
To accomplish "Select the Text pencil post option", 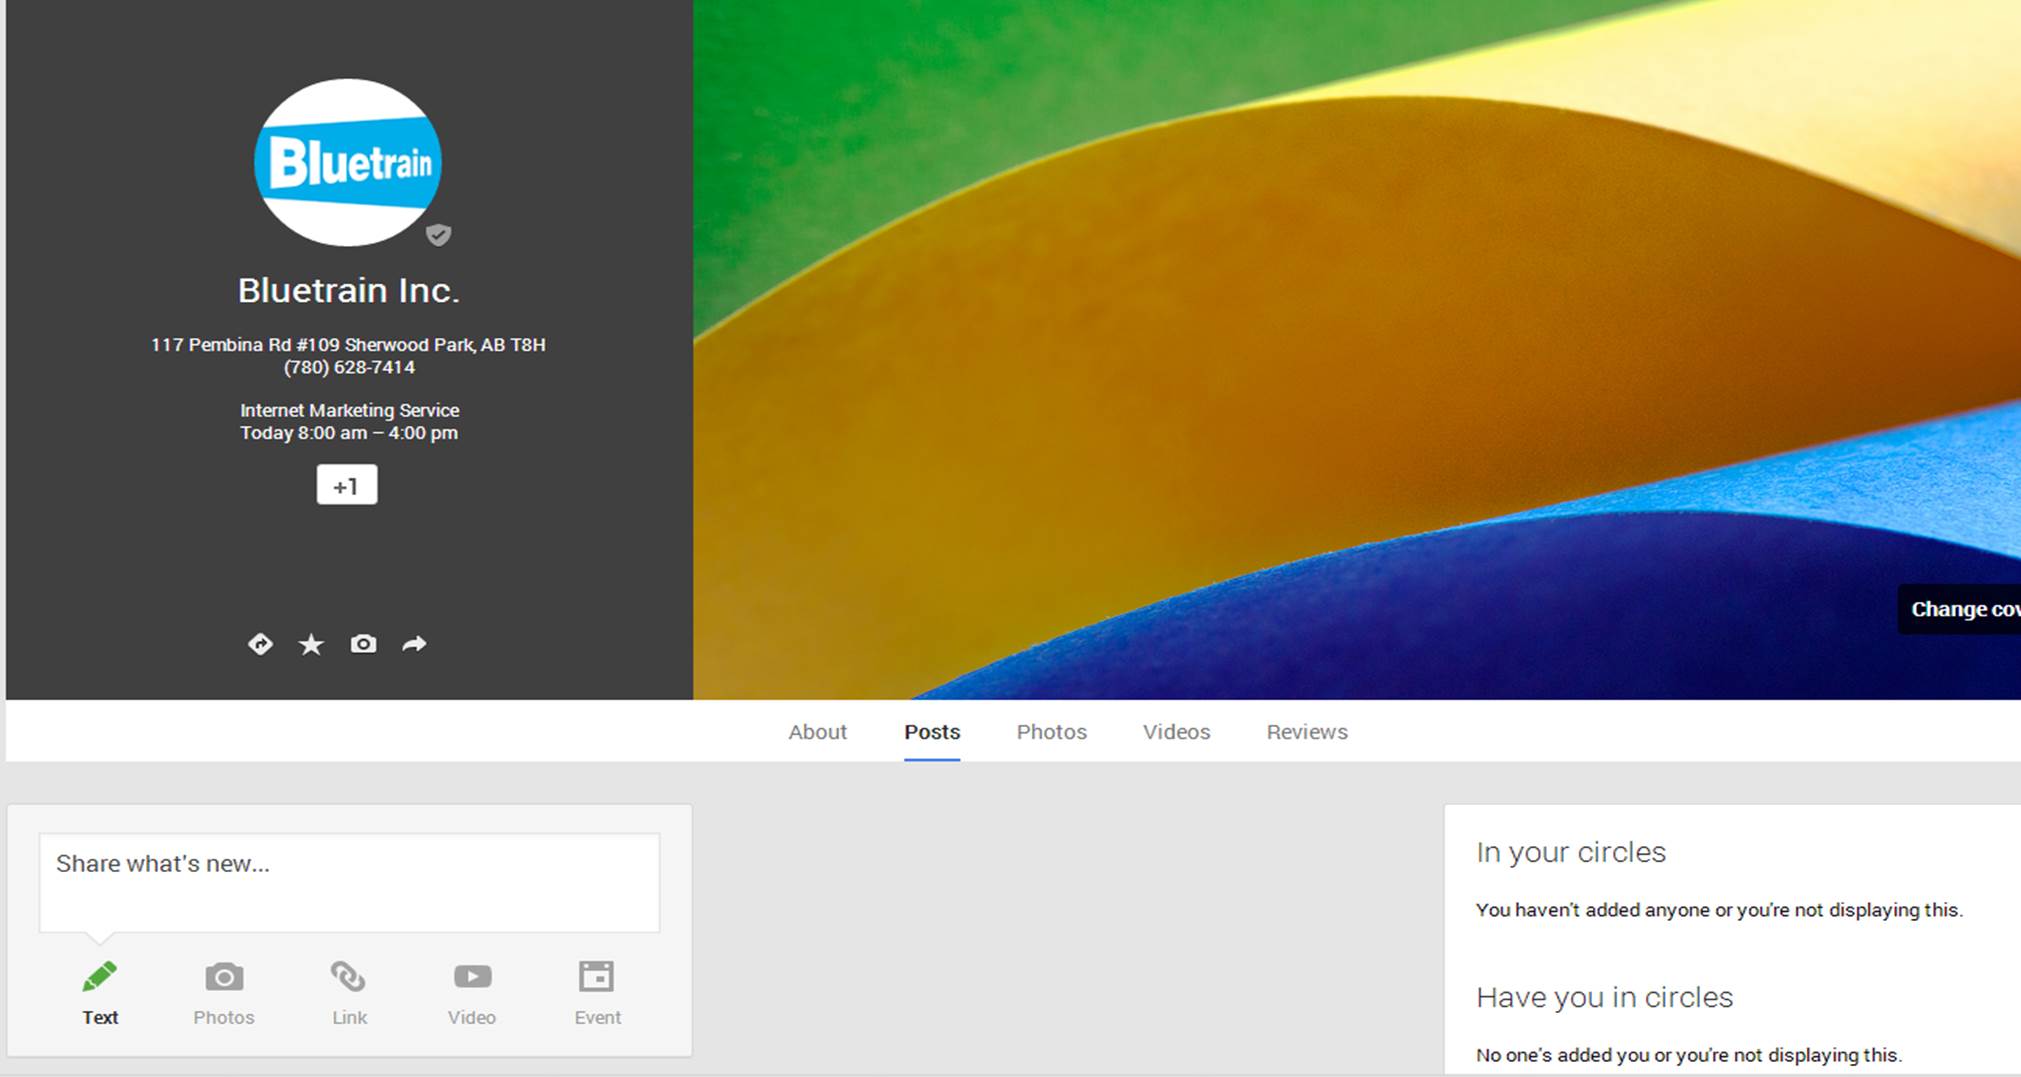I will point(100,994).
